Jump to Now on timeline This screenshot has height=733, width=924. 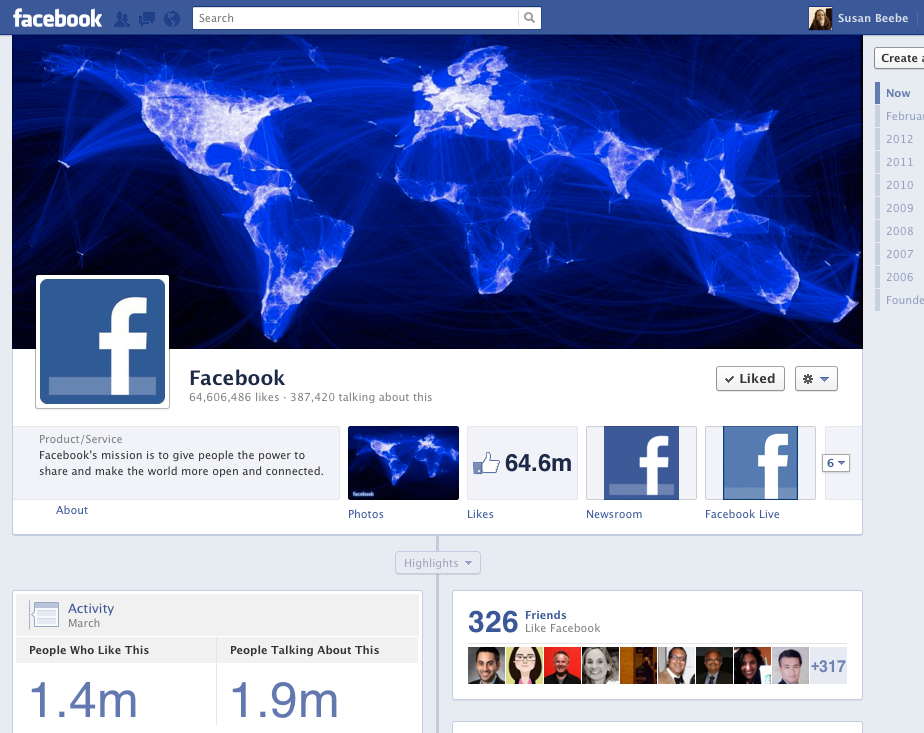click(897, 93)
